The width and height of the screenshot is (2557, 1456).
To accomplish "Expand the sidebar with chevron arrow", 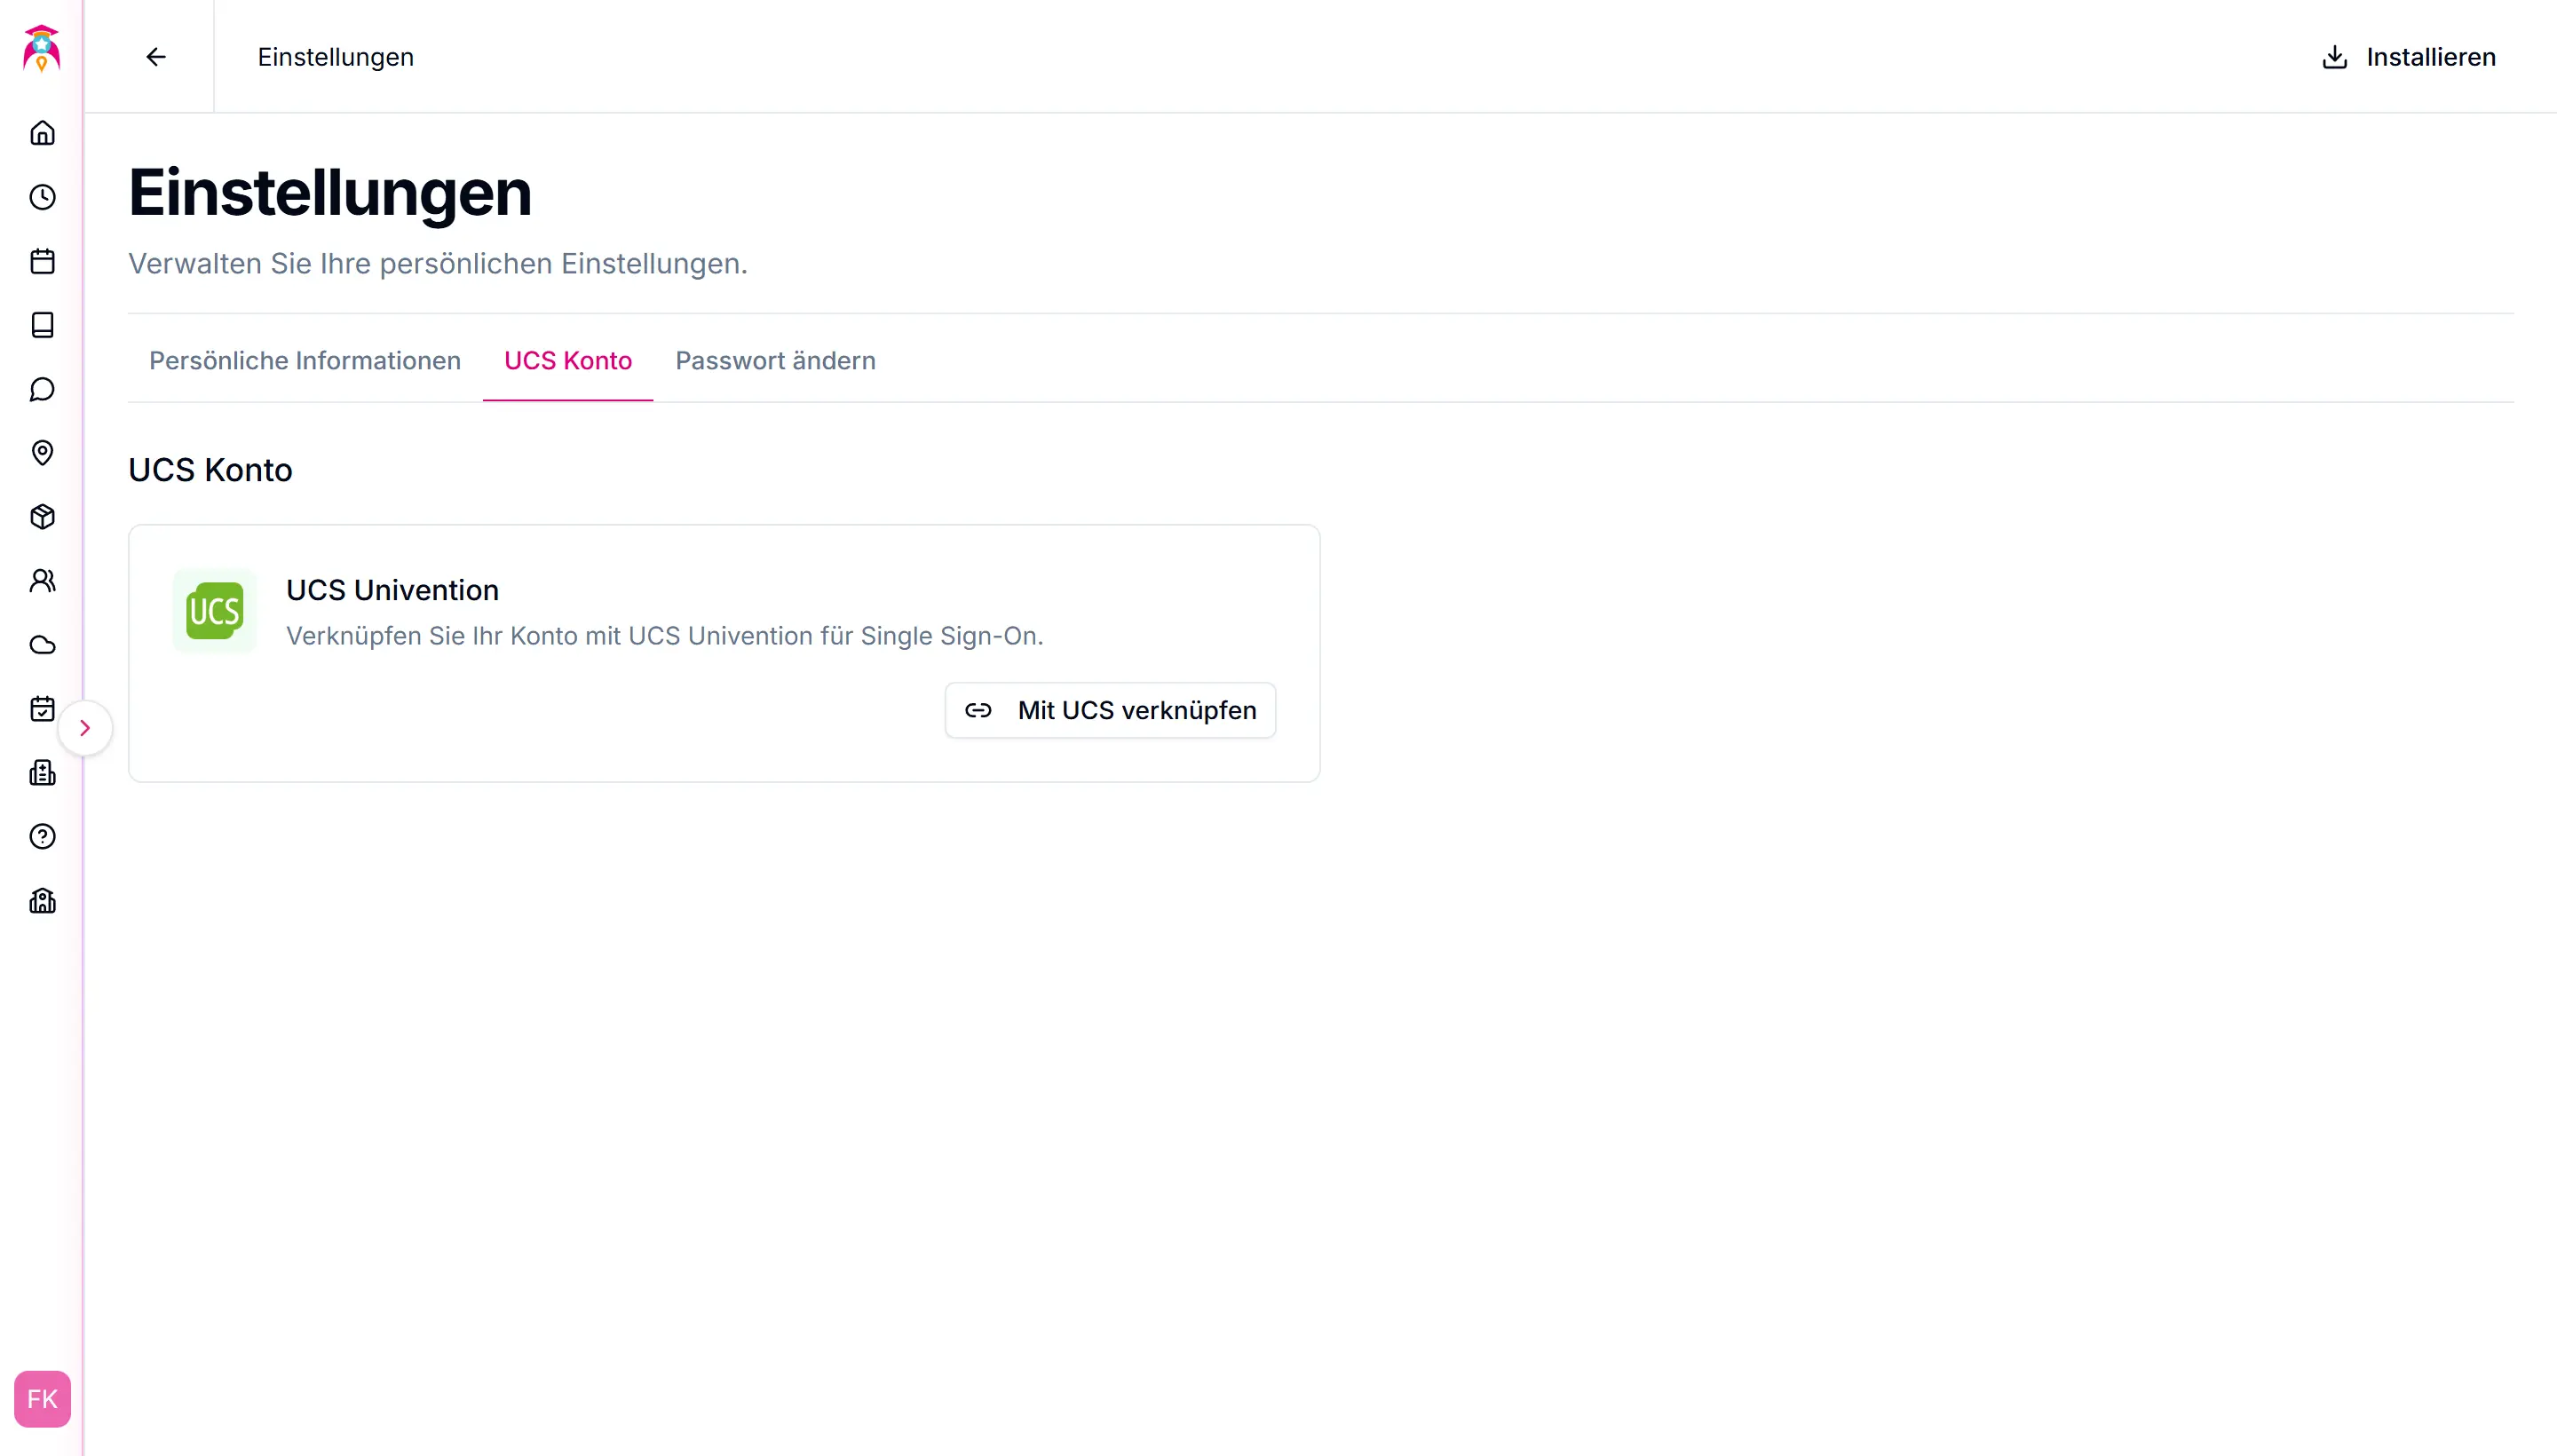I will pos(85,728).
